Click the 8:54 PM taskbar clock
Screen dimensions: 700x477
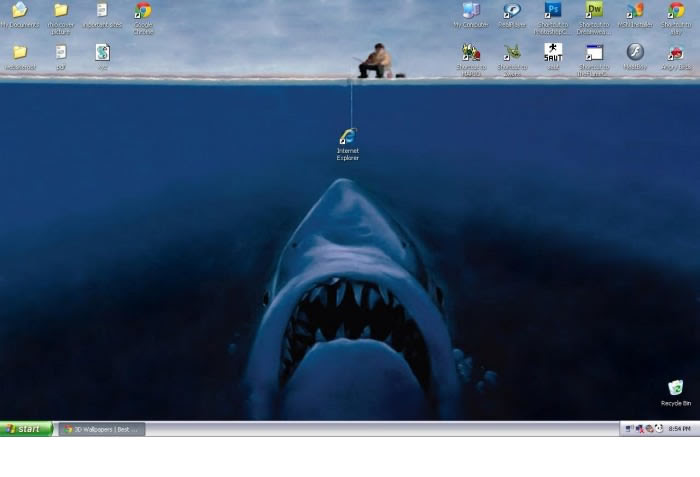pyautogui.click(x=679, y=429)
